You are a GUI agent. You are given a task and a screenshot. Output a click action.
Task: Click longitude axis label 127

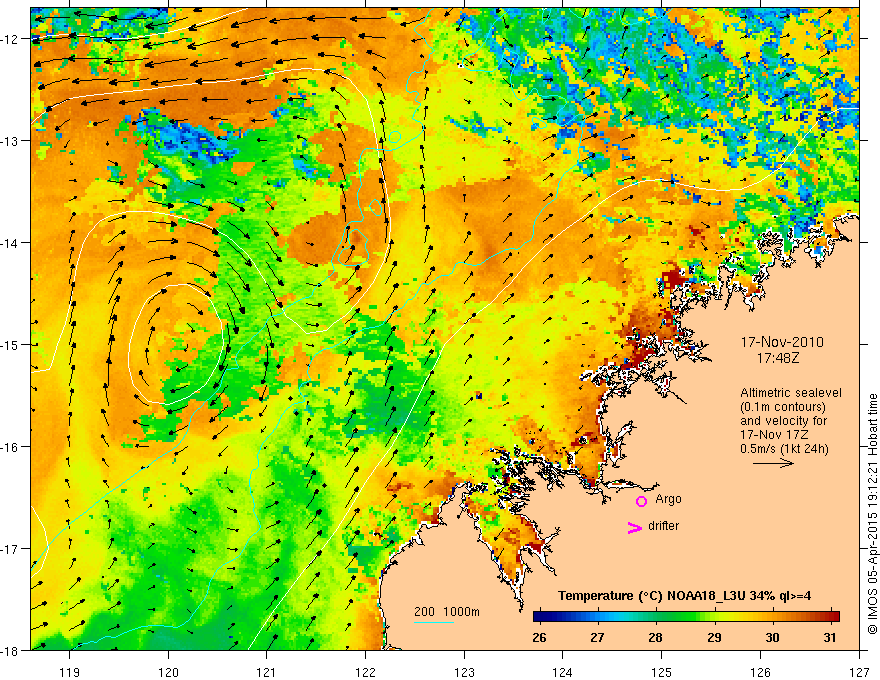click(x=859, y=672)
